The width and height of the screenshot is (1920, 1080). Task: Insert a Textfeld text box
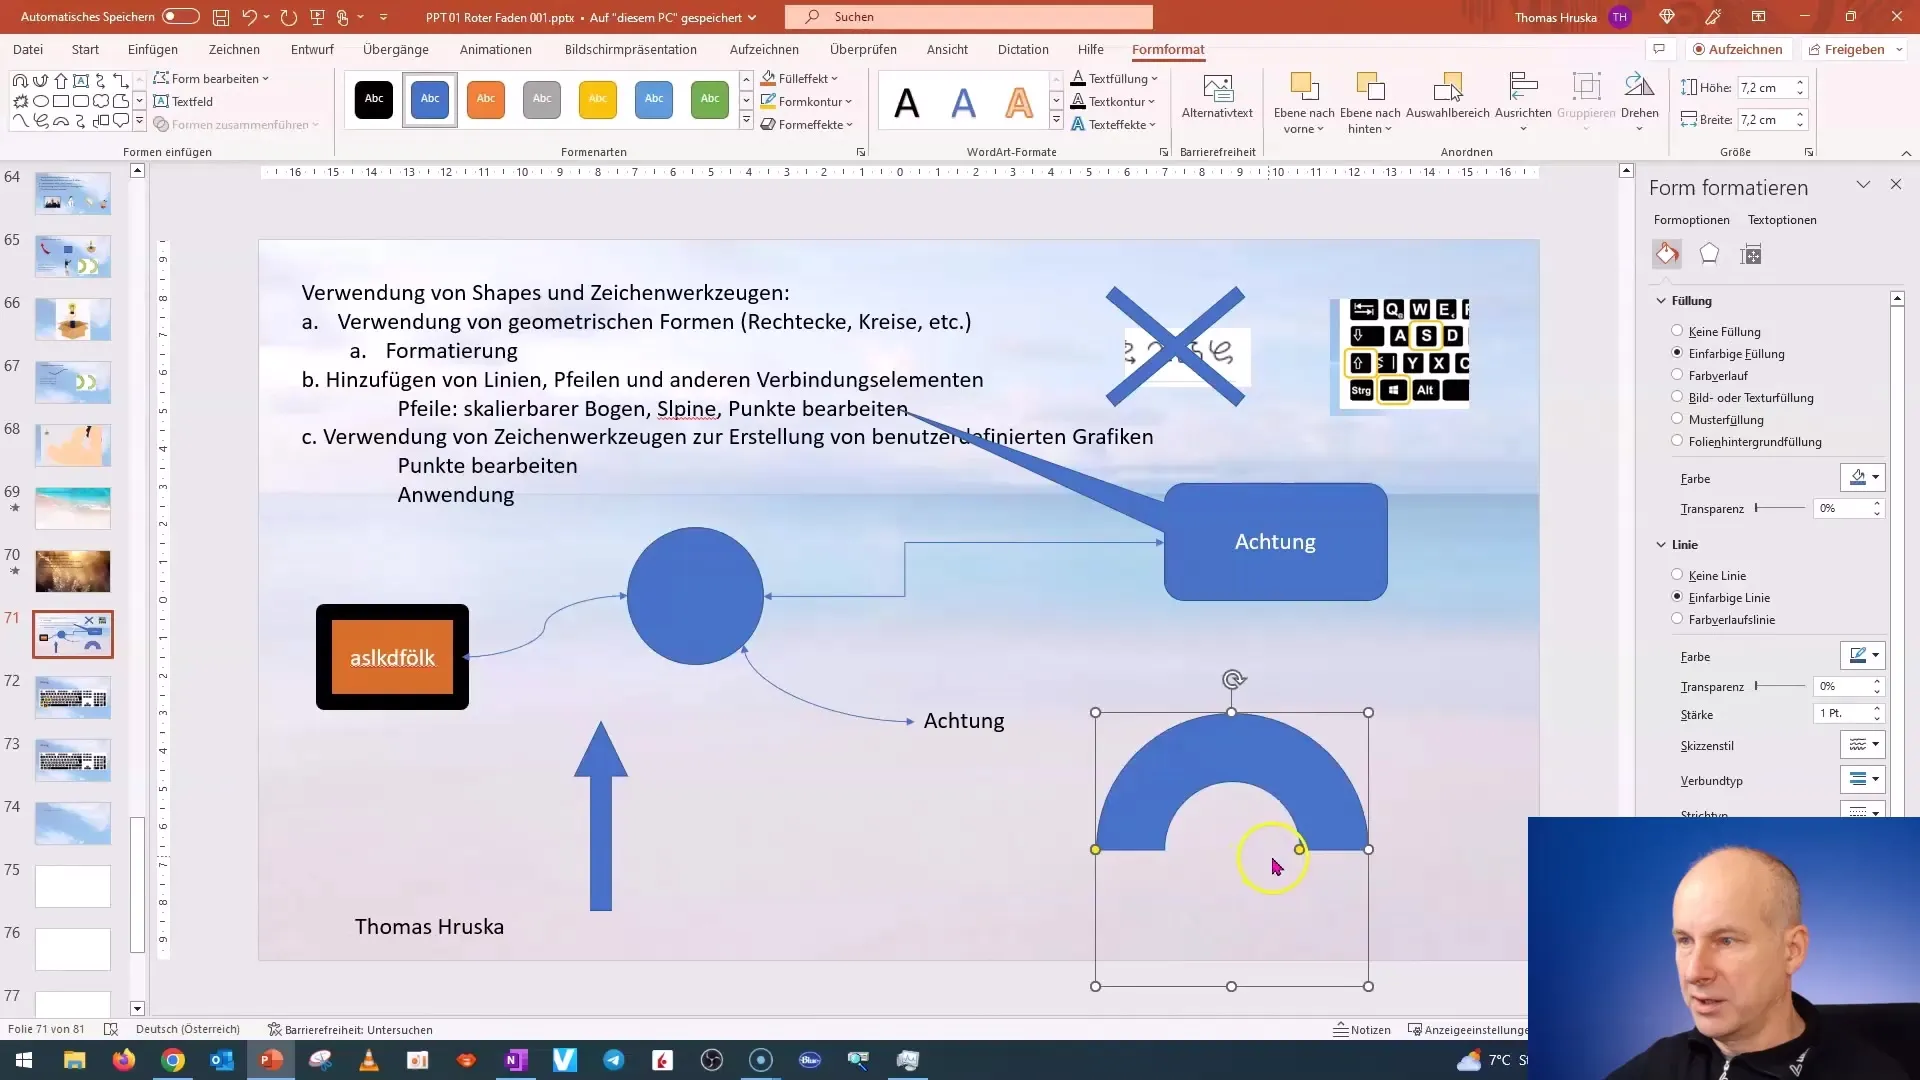point(183,101)
